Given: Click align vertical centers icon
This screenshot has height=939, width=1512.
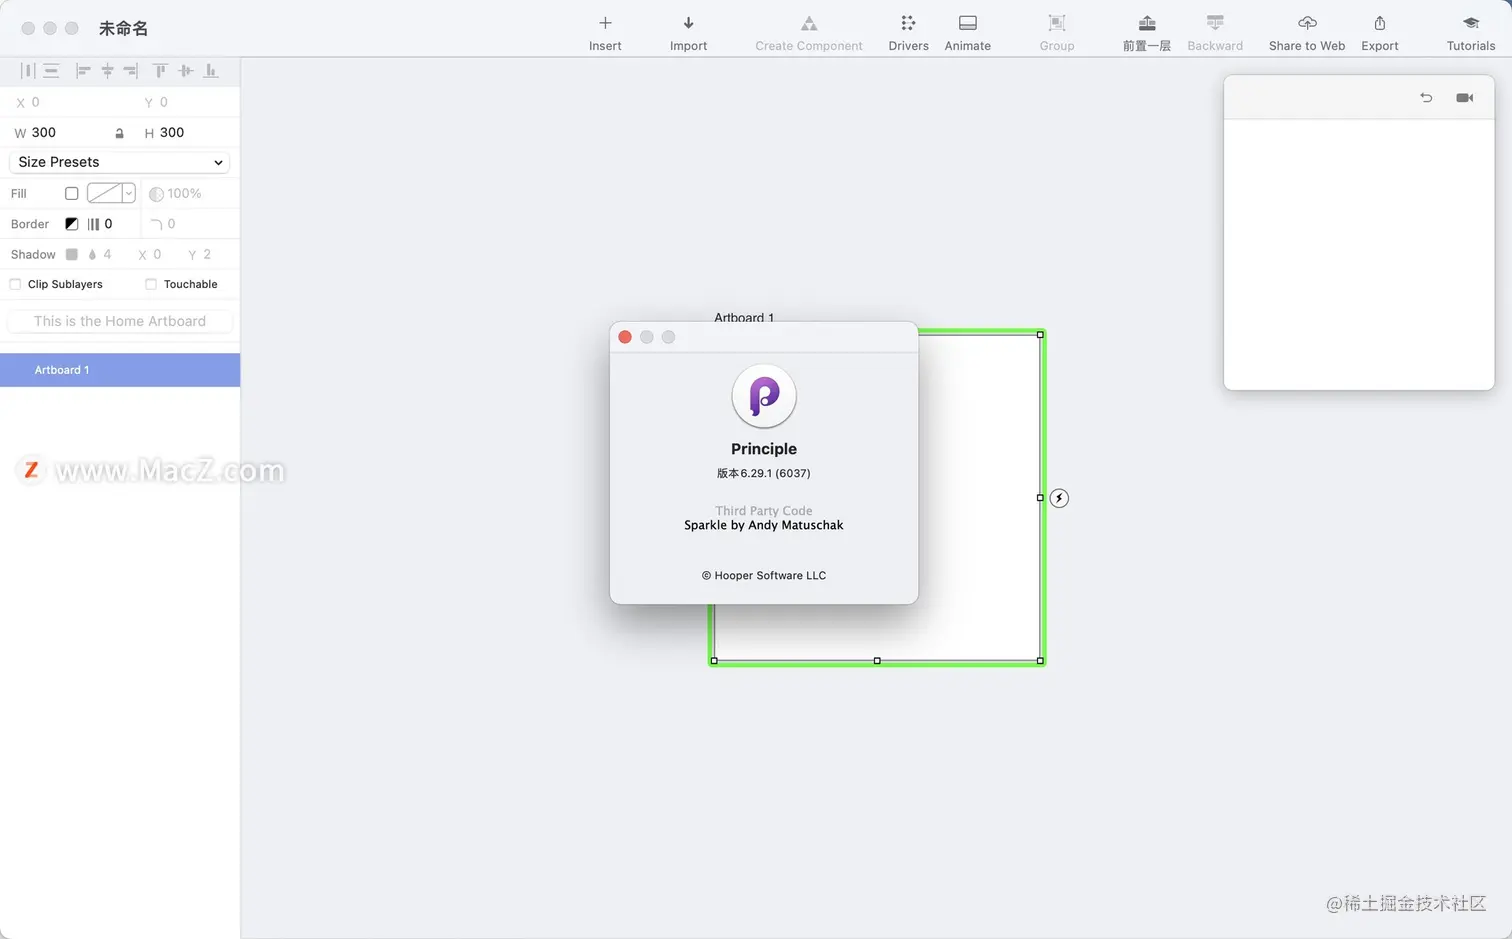Looking at the screenshot, I should (x=185, y=70).
